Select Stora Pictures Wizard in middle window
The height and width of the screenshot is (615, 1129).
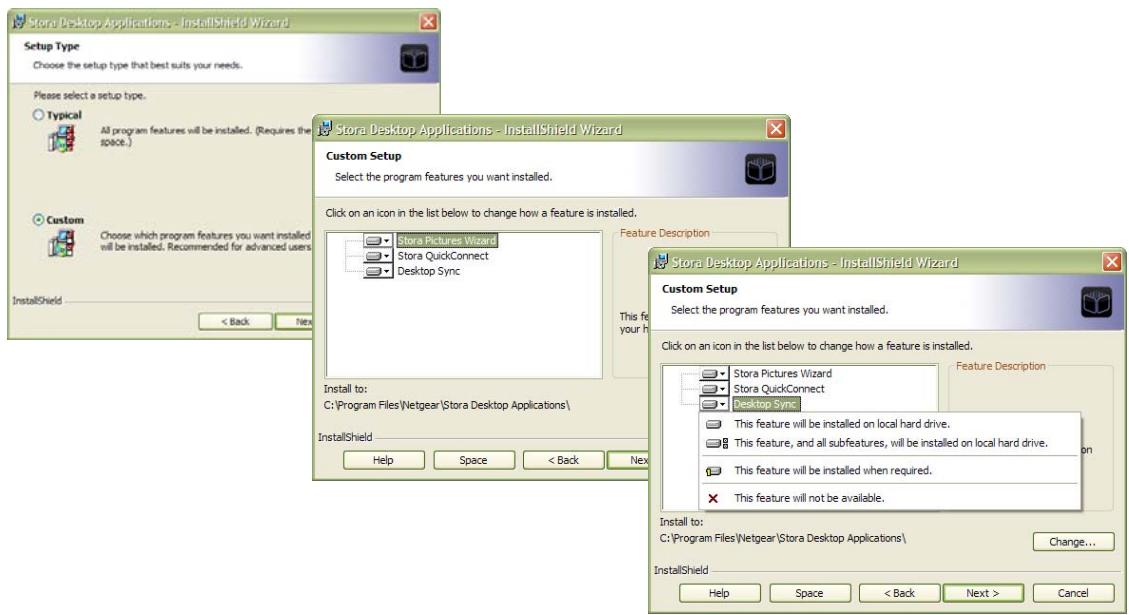(x=446, y=241)
